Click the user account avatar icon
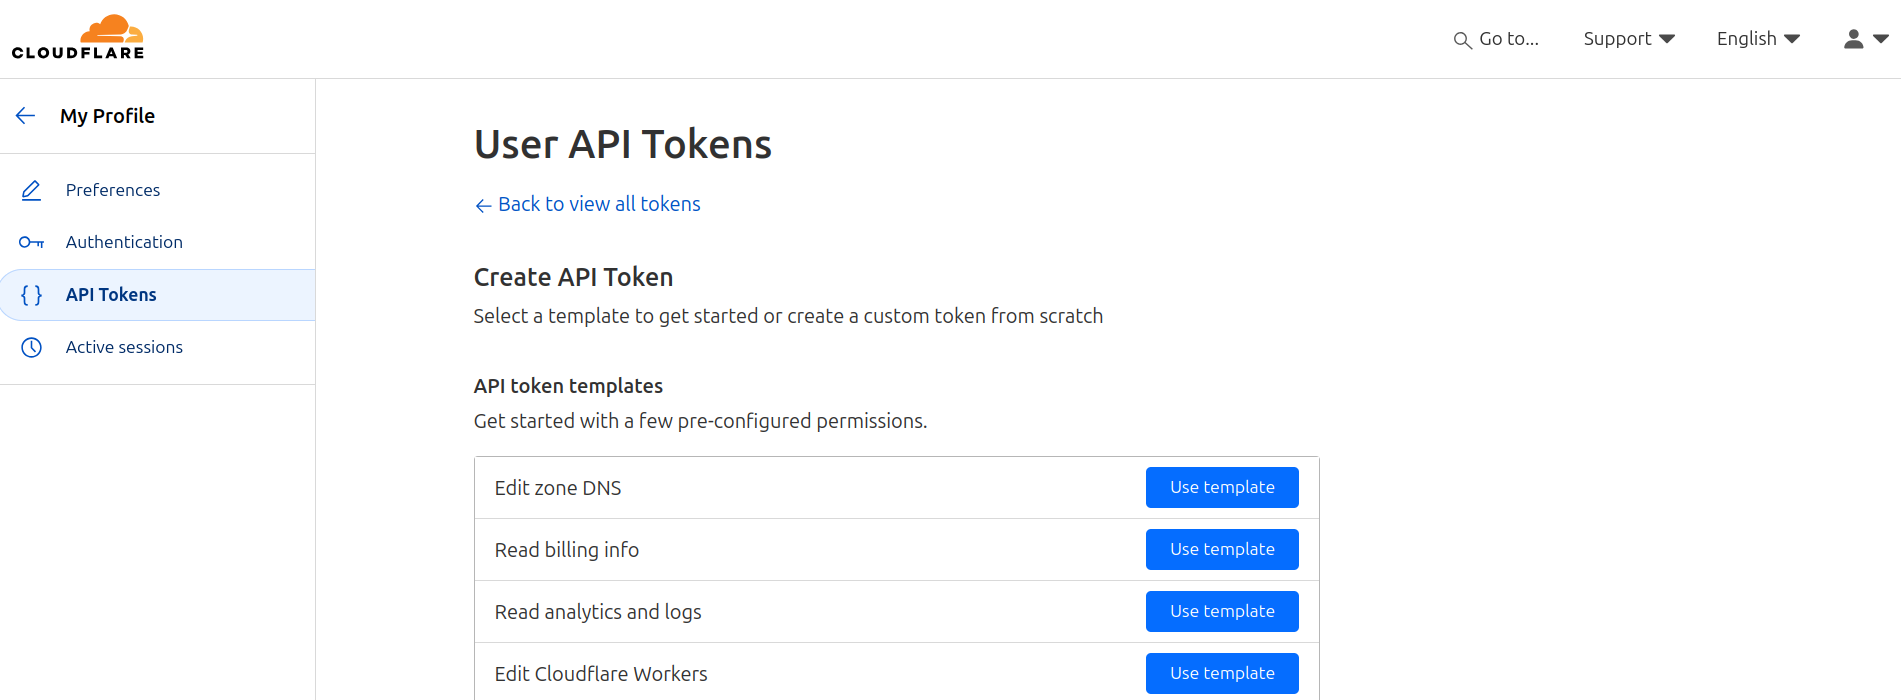Viewport: 1901px width, 700px height. [x=1853, y=39]
